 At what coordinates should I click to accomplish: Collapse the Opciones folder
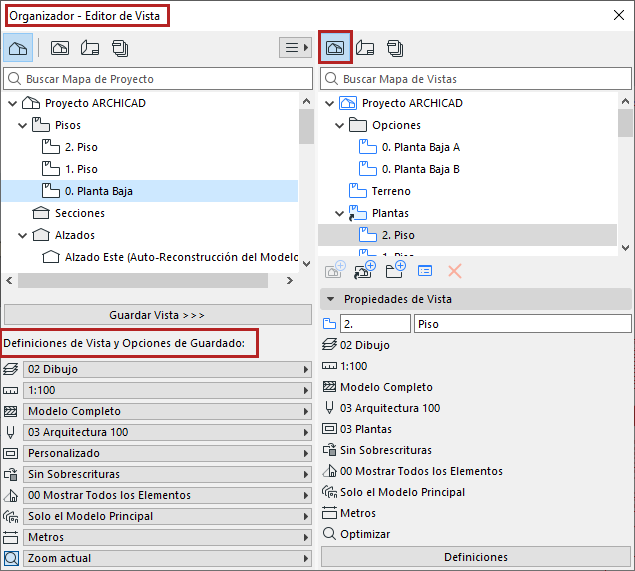(x=340, y=126)
